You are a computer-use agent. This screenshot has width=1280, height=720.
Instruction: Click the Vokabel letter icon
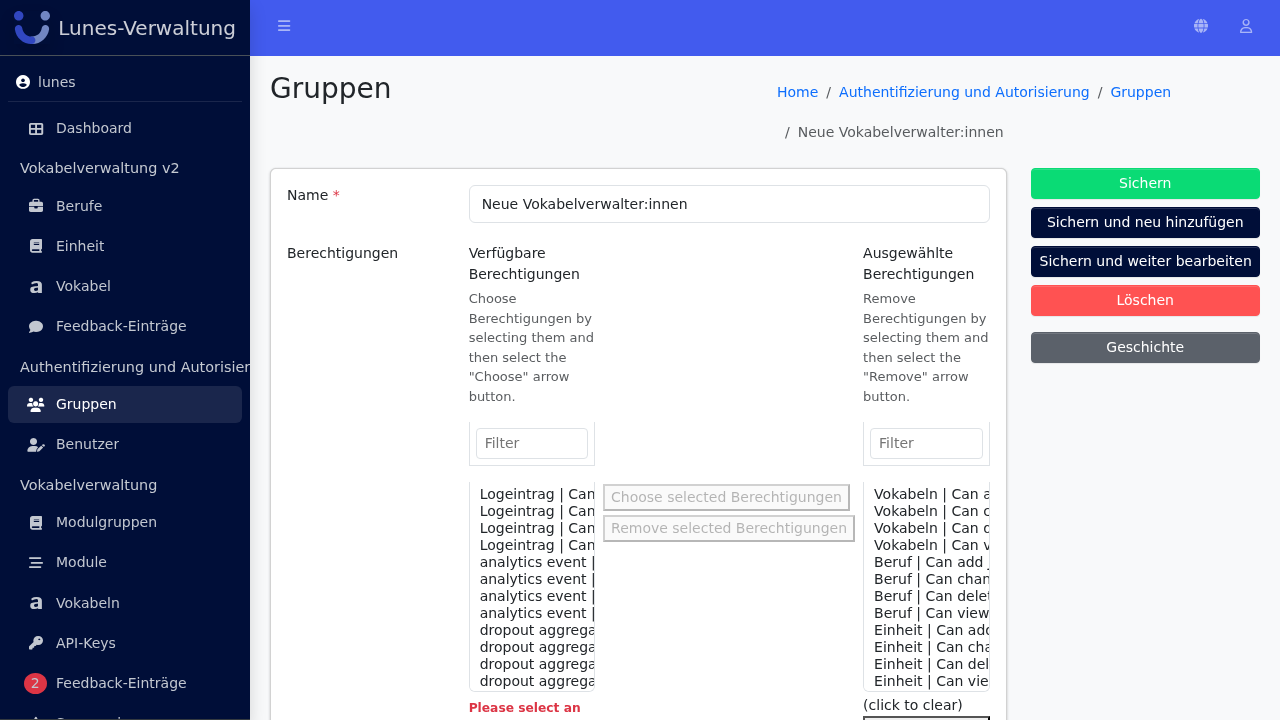tap(36, 287)
